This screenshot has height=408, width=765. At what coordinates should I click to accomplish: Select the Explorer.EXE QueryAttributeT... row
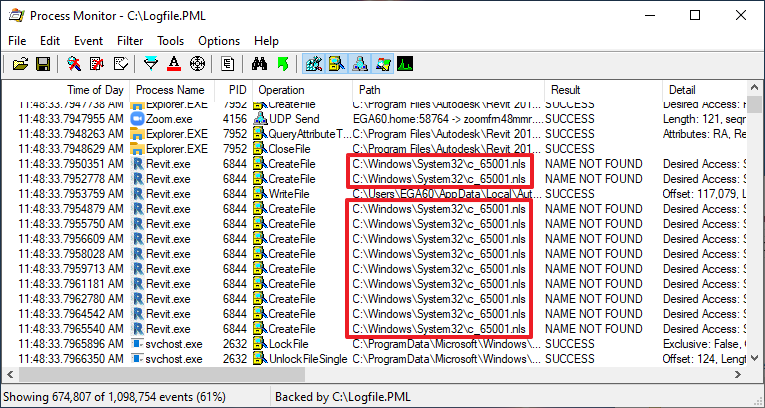pos(375,134)
